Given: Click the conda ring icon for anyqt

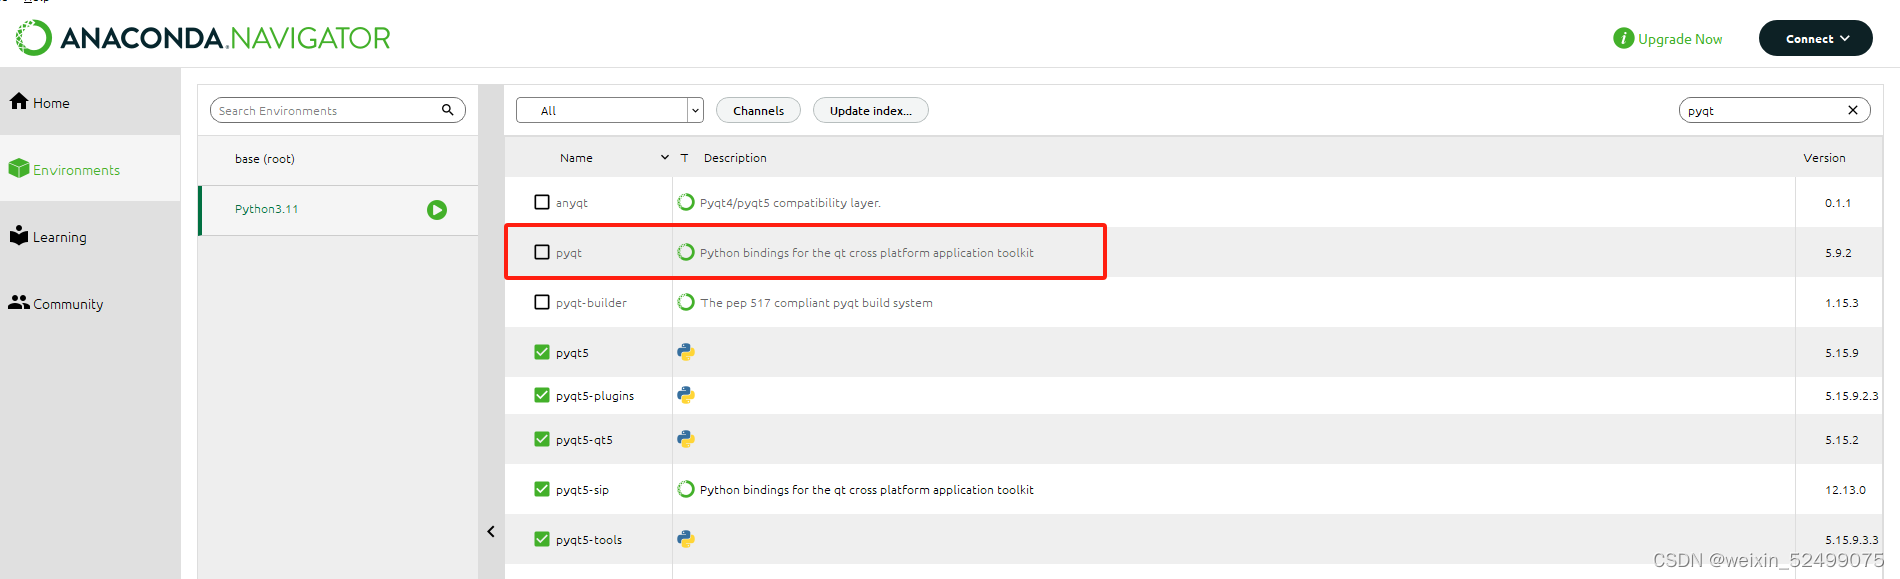Looking at the screenshot, I should point(686,202).
